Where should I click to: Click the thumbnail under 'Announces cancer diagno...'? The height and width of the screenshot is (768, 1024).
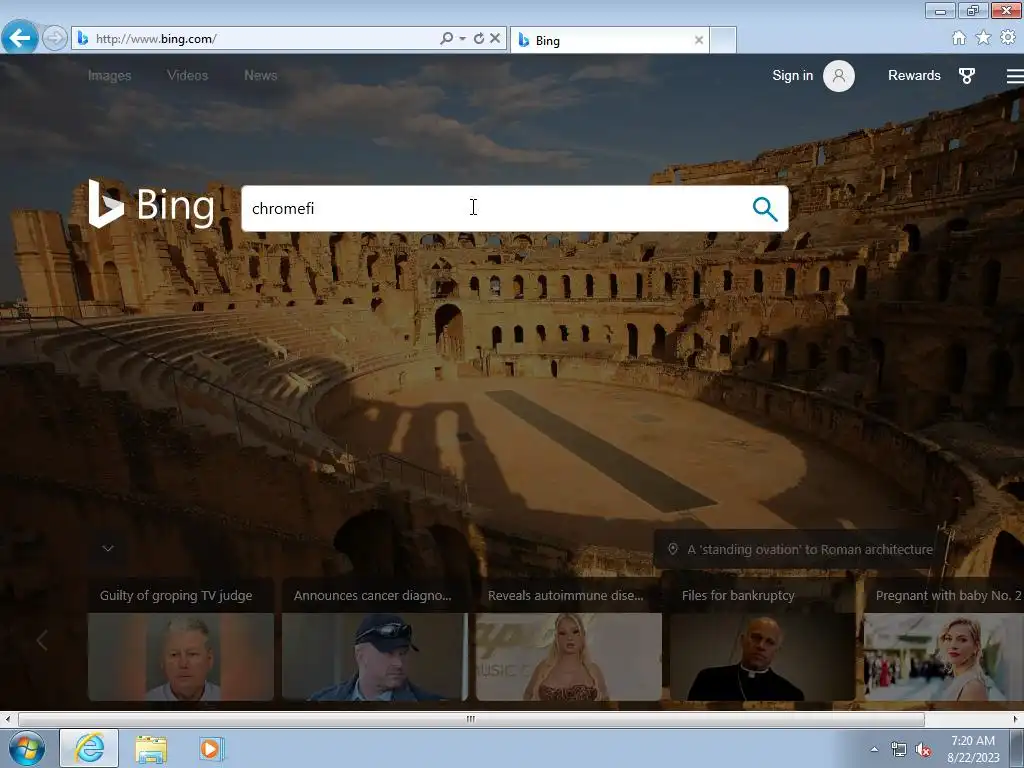[x=375, y=656]
